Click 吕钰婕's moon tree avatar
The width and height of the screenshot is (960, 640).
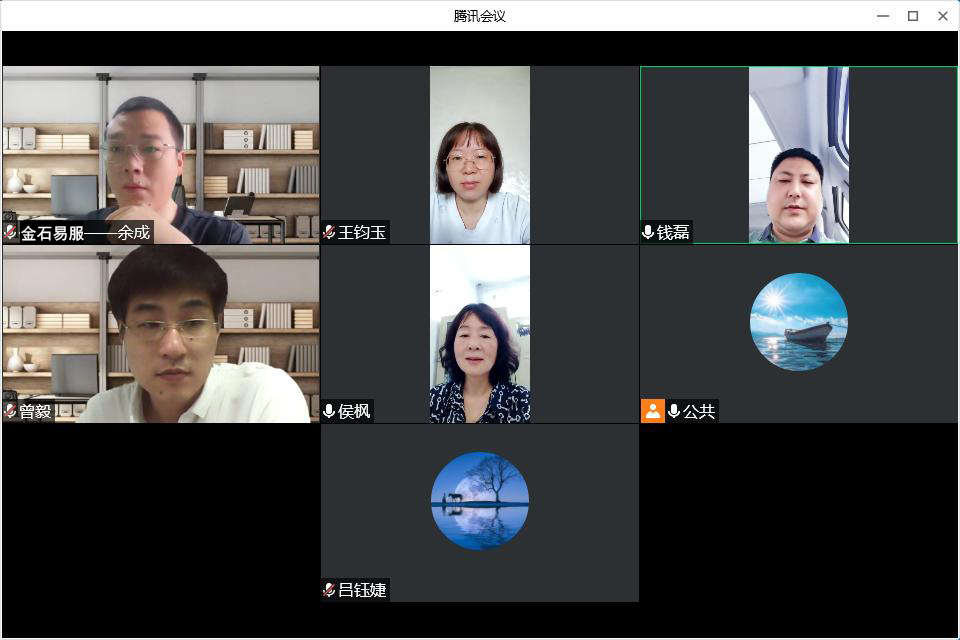480,501
